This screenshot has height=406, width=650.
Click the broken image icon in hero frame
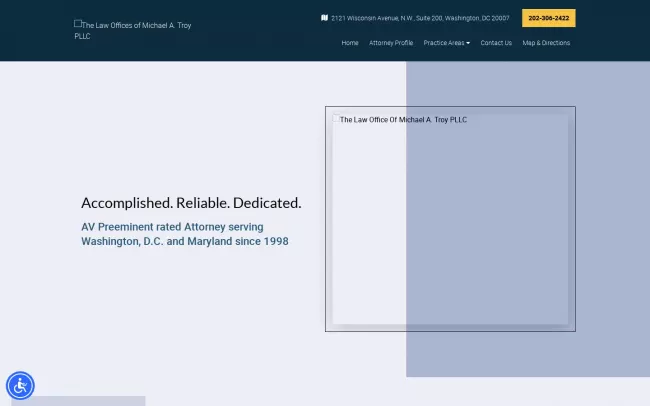point(336,118)
